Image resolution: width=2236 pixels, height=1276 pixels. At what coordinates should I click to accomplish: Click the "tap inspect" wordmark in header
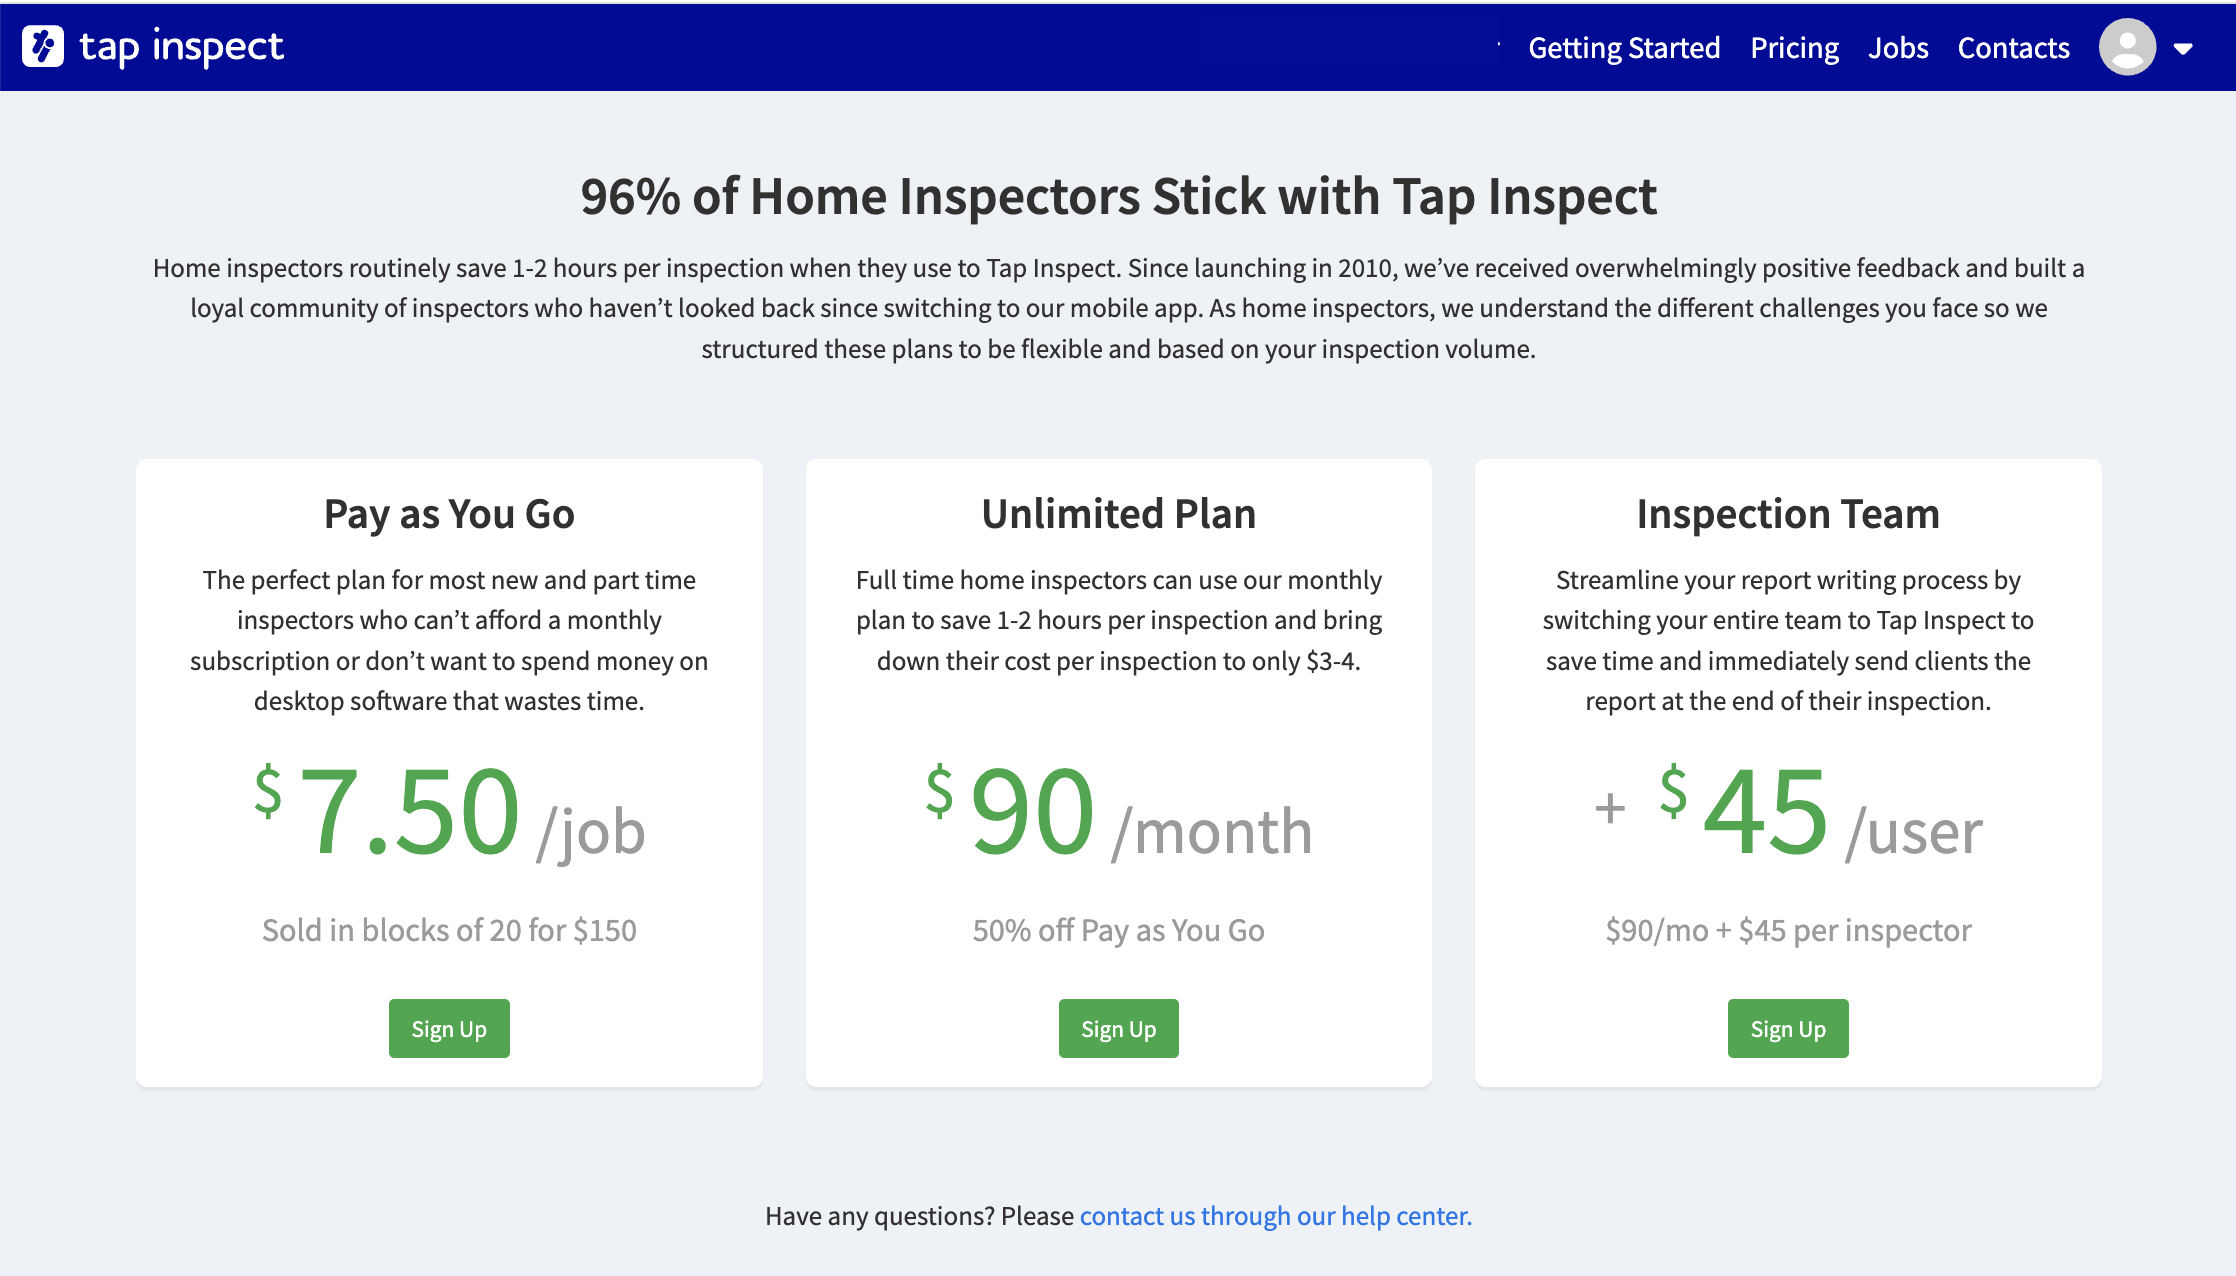pos(181,46)
